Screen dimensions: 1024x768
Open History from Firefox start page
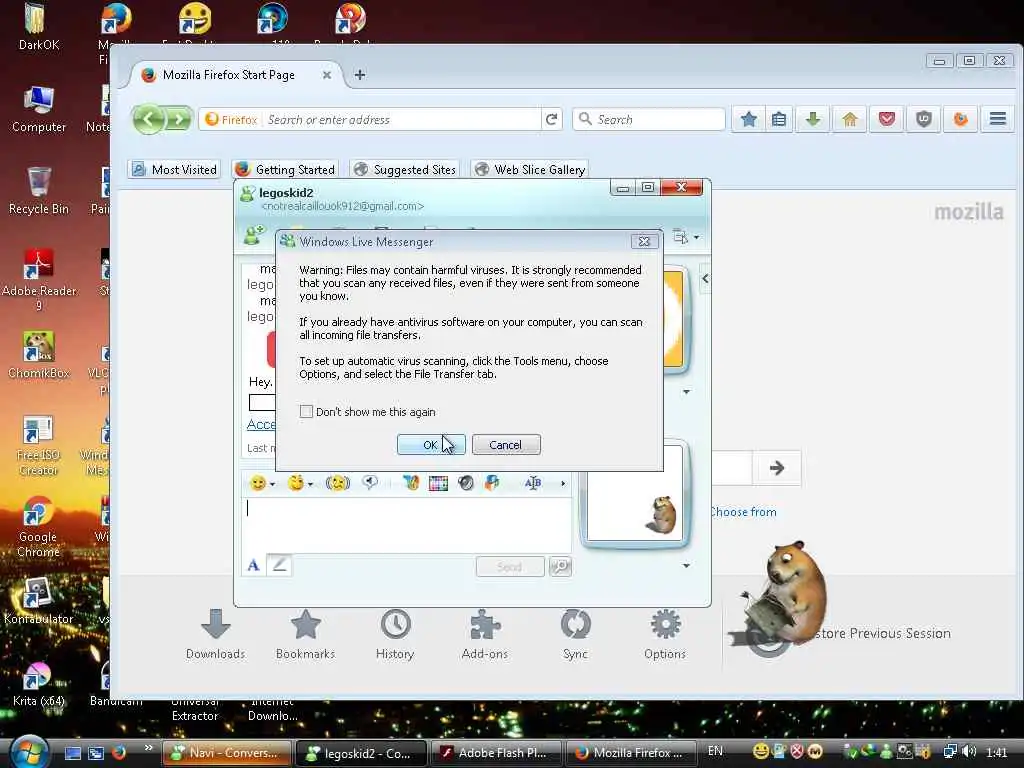[x=395, y=635]
